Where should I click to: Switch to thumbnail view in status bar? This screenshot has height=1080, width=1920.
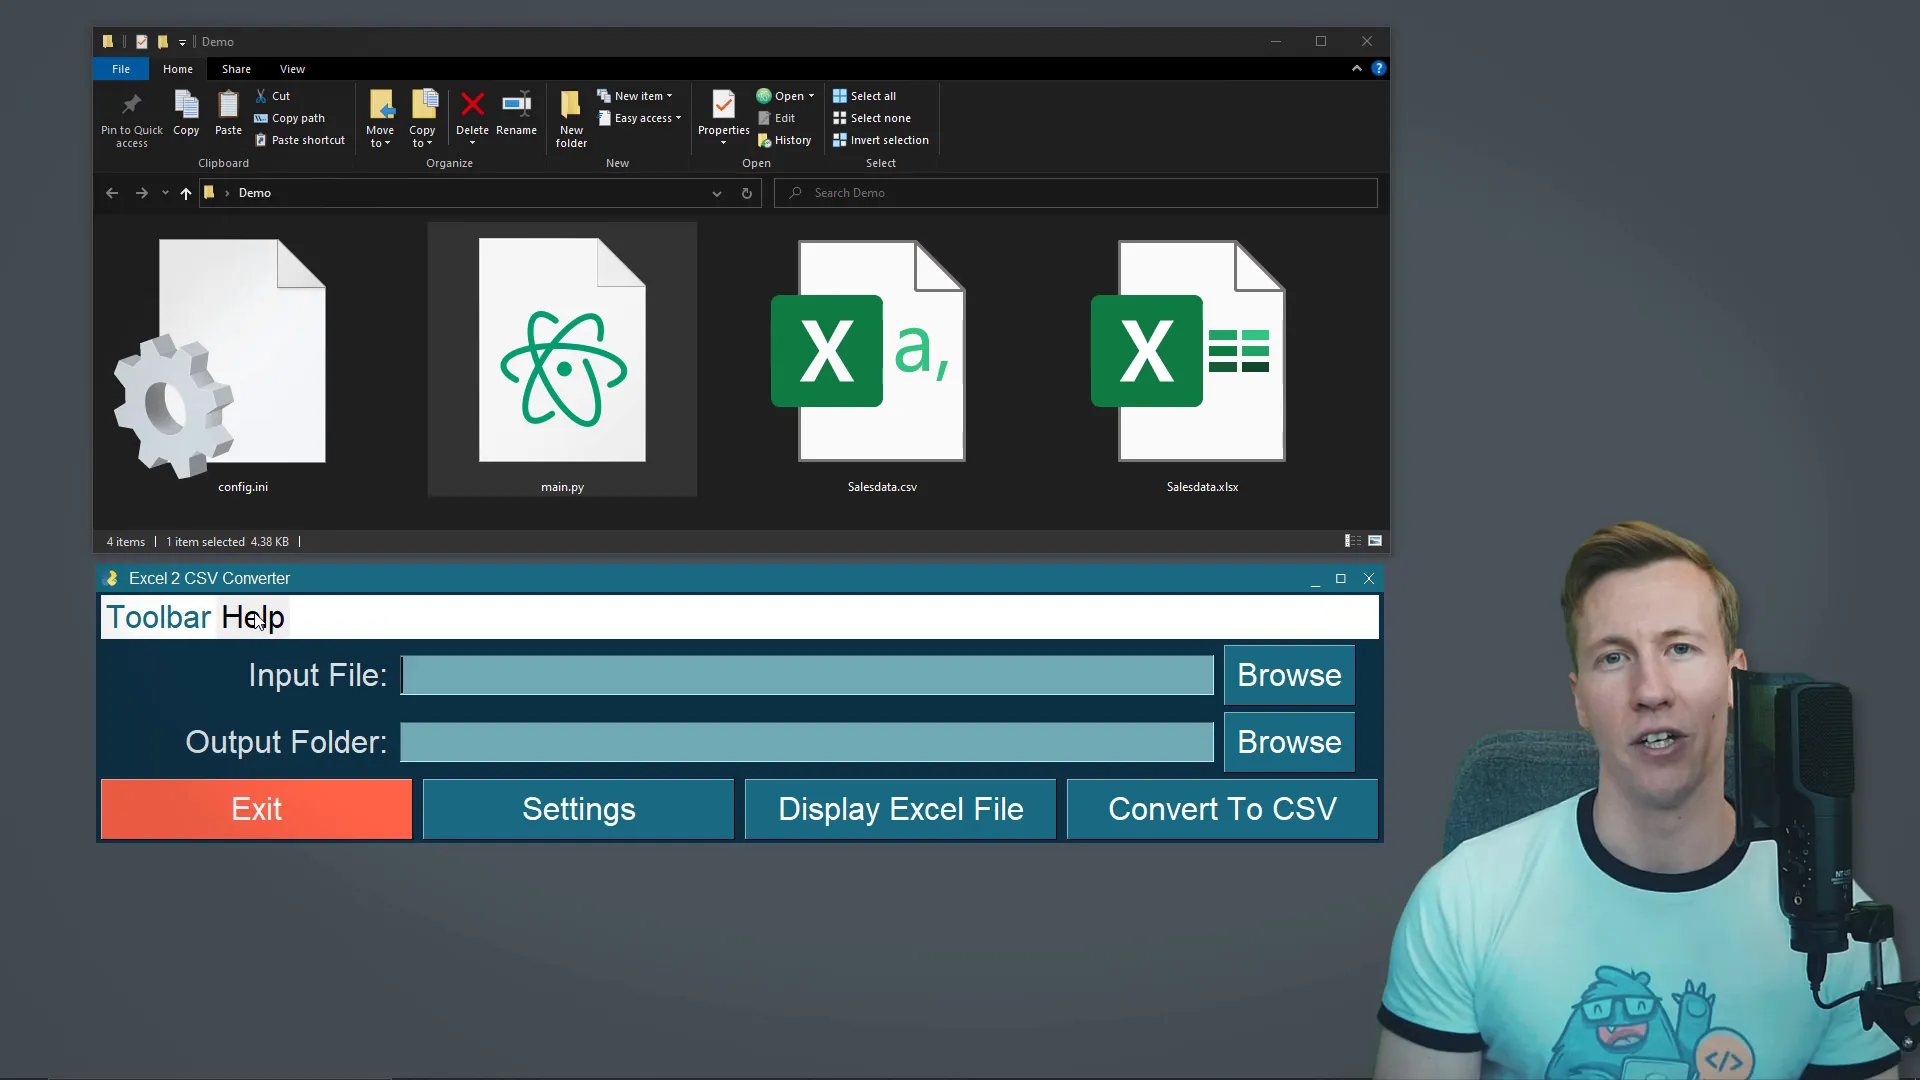(x=1374, y=540)
